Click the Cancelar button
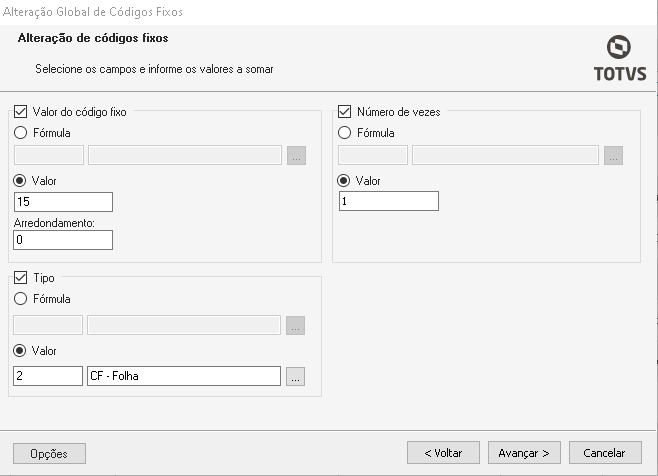The width and height of the screenshot is (658, 476). coord(605,452)
